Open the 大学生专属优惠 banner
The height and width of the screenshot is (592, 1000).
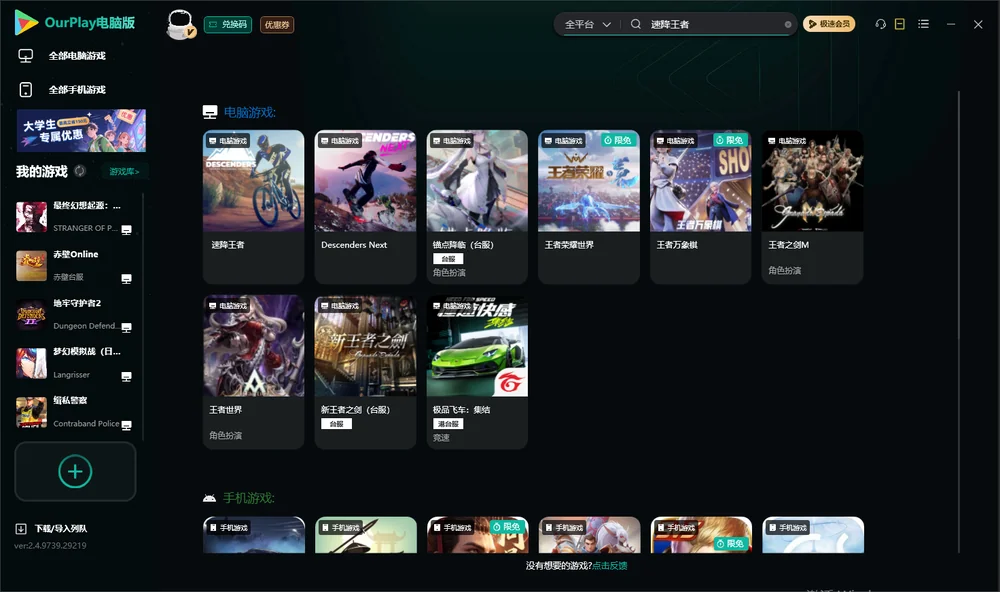81,130
